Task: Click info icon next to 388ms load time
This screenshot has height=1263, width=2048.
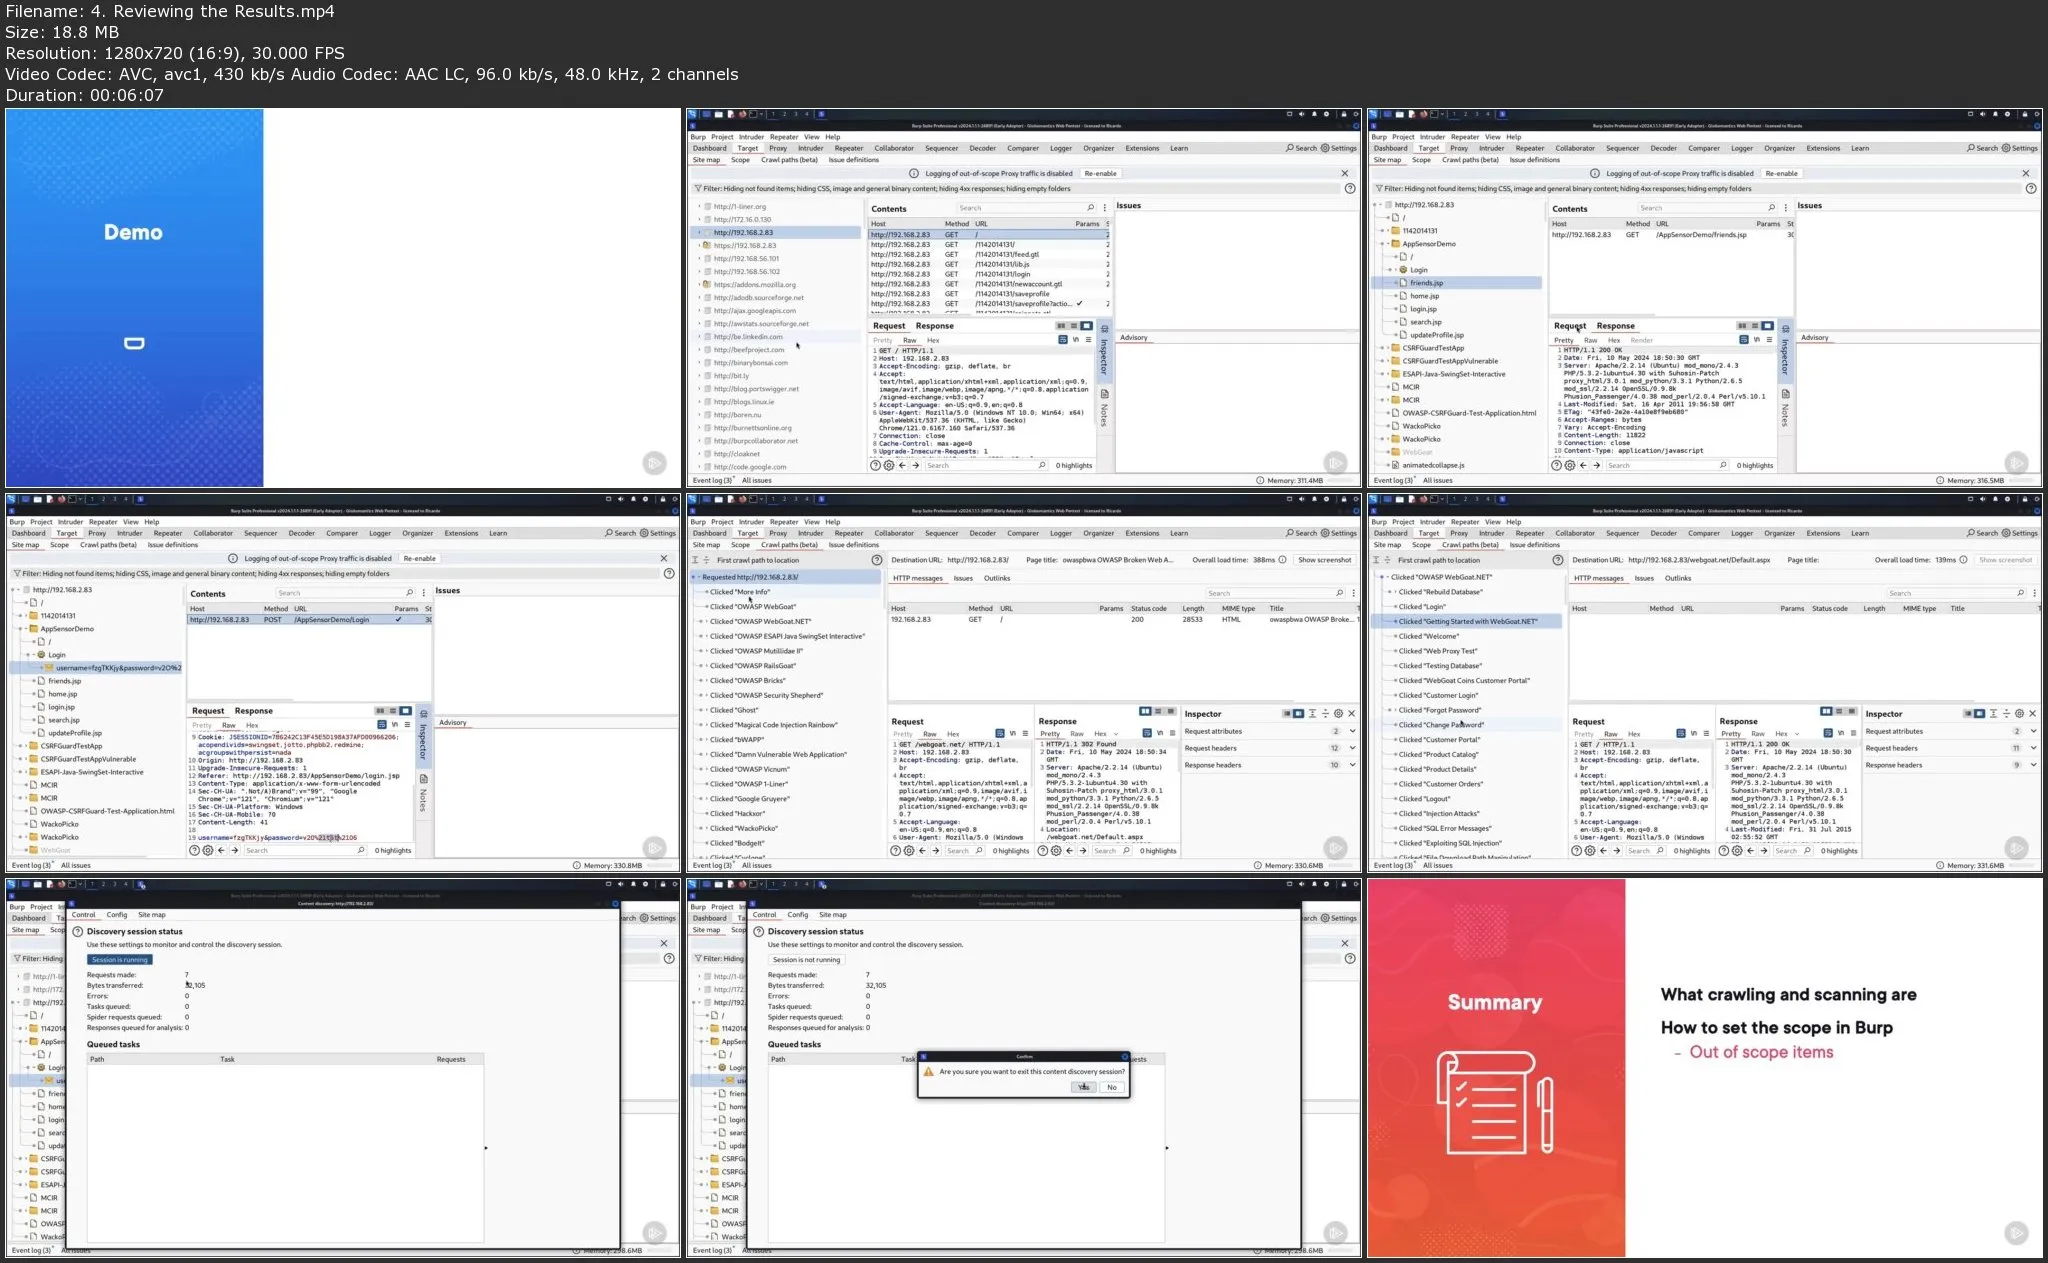Action: (x=1283, y=560)
